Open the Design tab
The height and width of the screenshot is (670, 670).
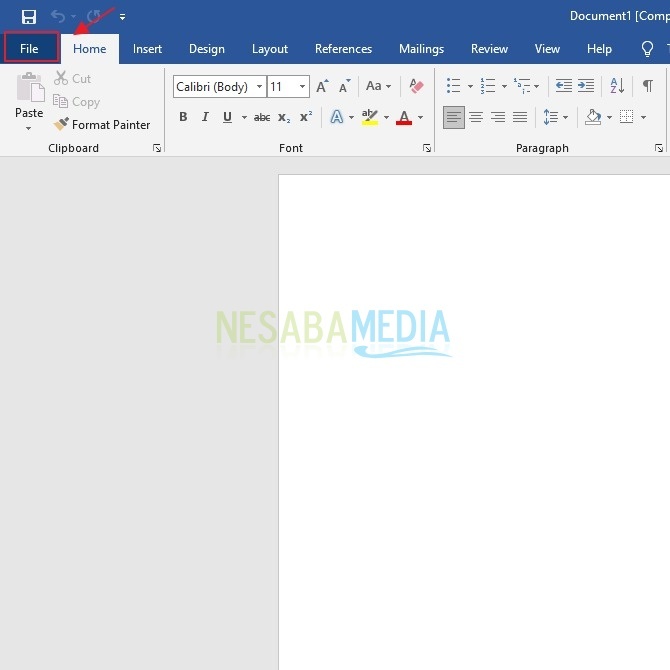pos(207,49)
